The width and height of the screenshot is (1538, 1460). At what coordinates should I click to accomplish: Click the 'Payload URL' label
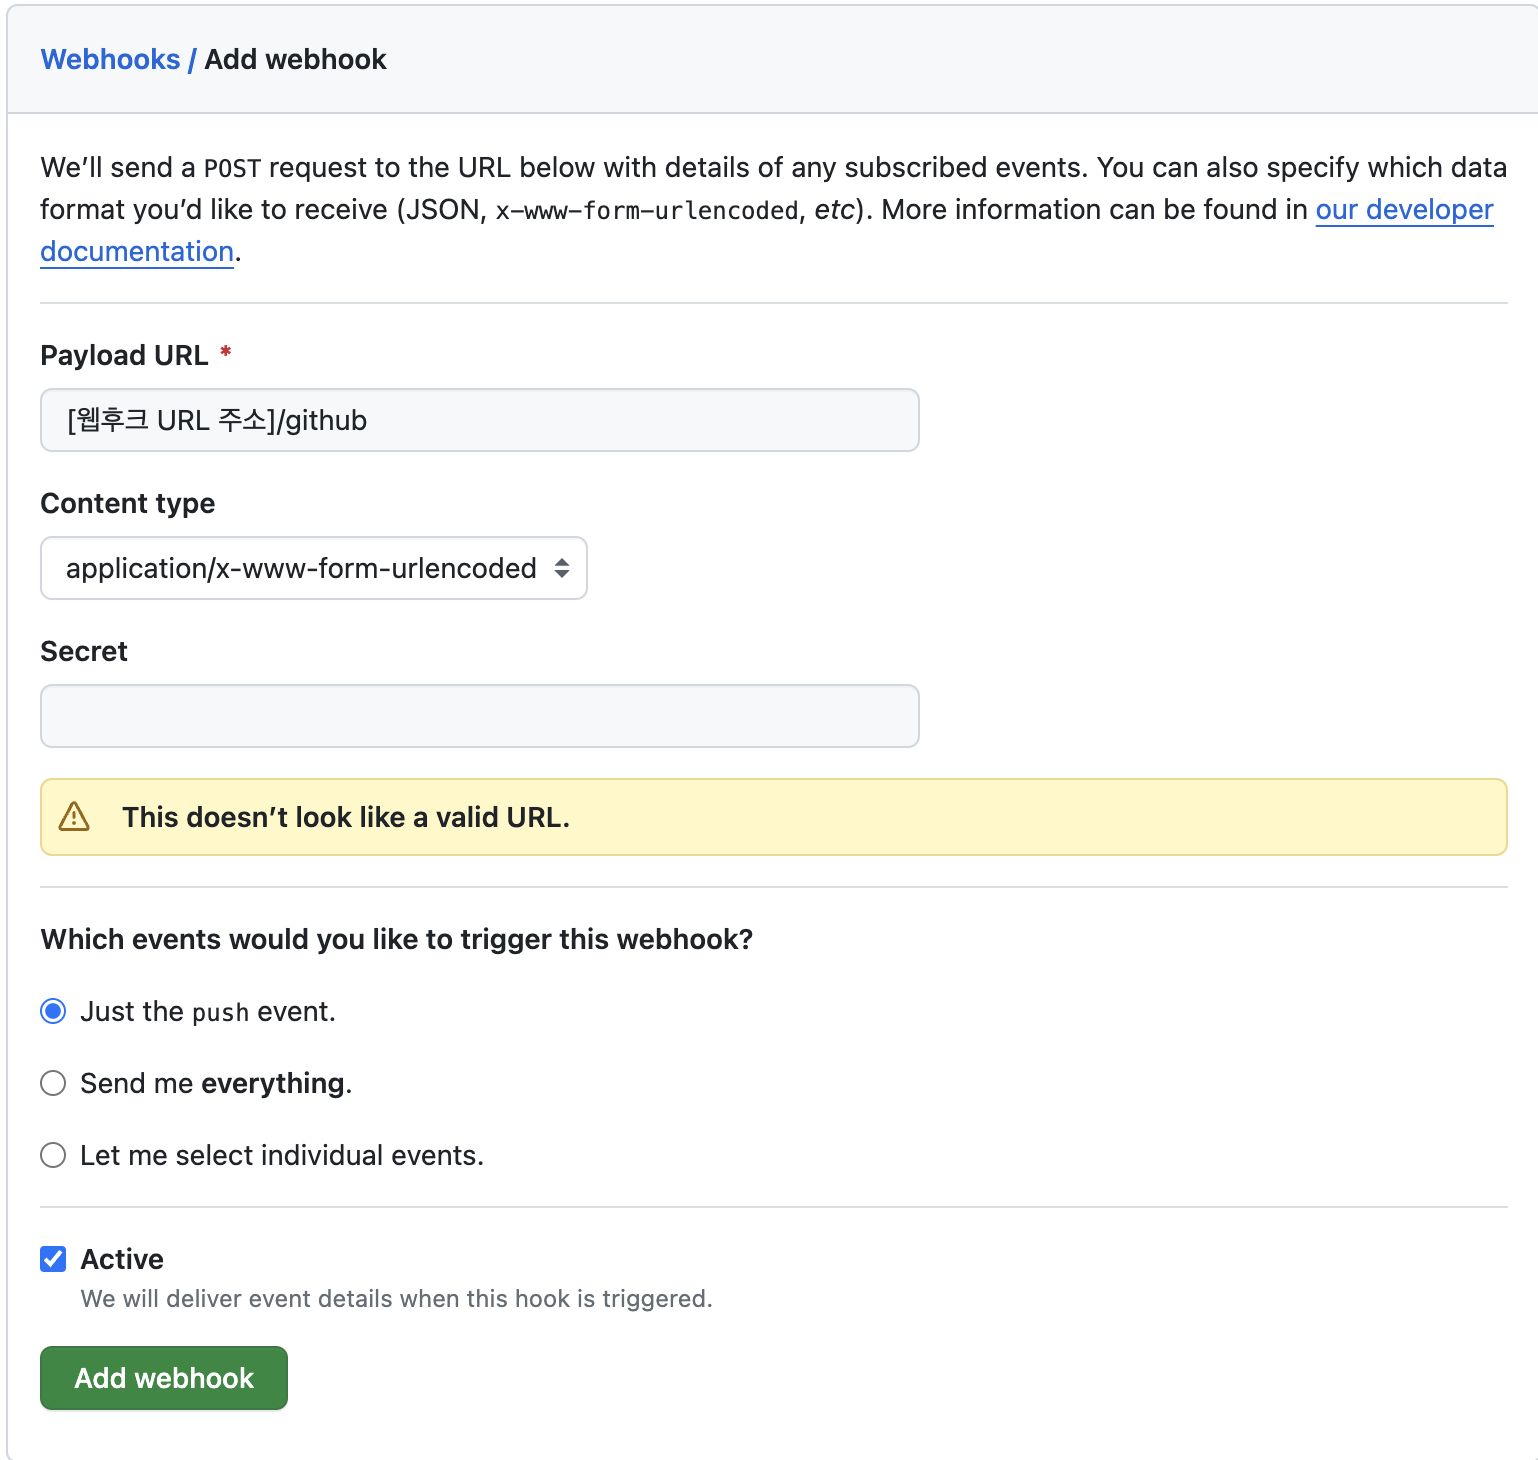tap(124, 355)
